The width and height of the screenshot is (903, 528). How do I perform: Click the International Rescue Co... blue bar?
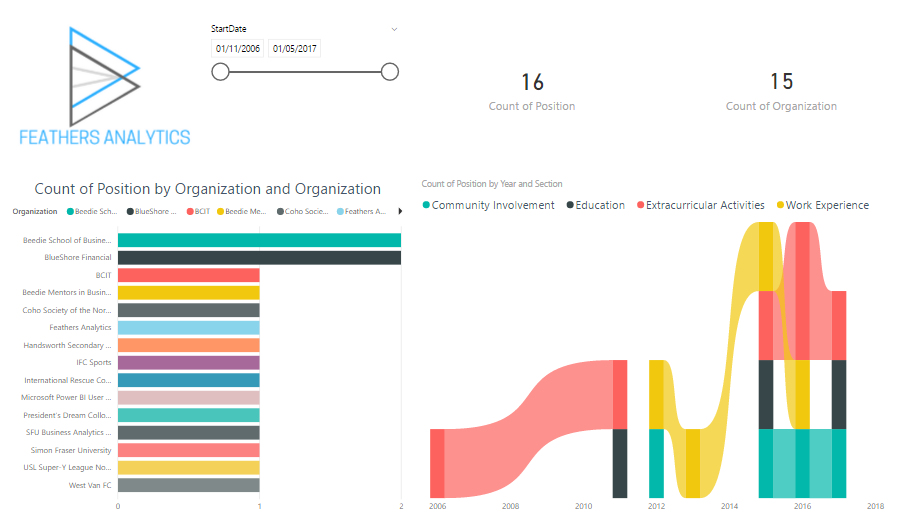click(188, 380)
